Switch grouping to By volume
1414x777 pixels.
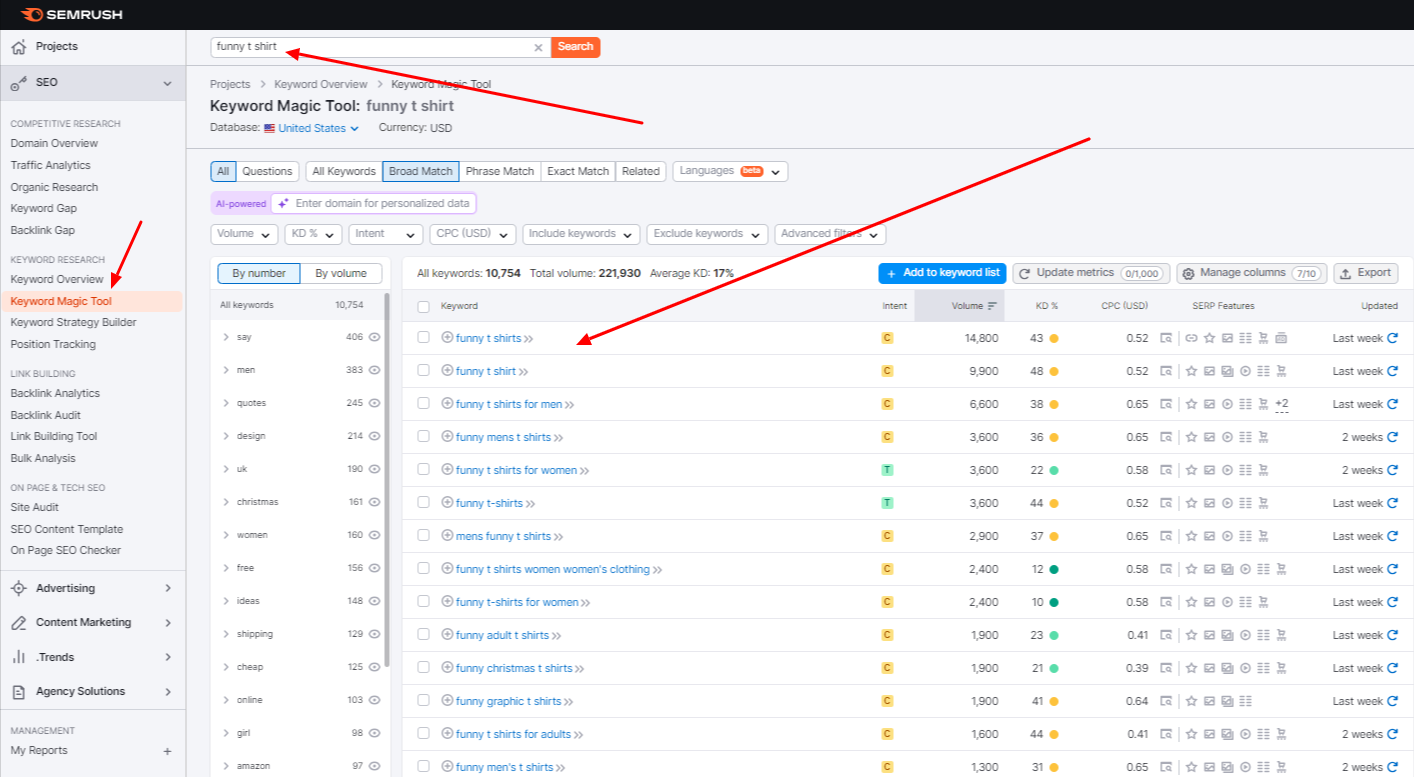click(341, 273)
